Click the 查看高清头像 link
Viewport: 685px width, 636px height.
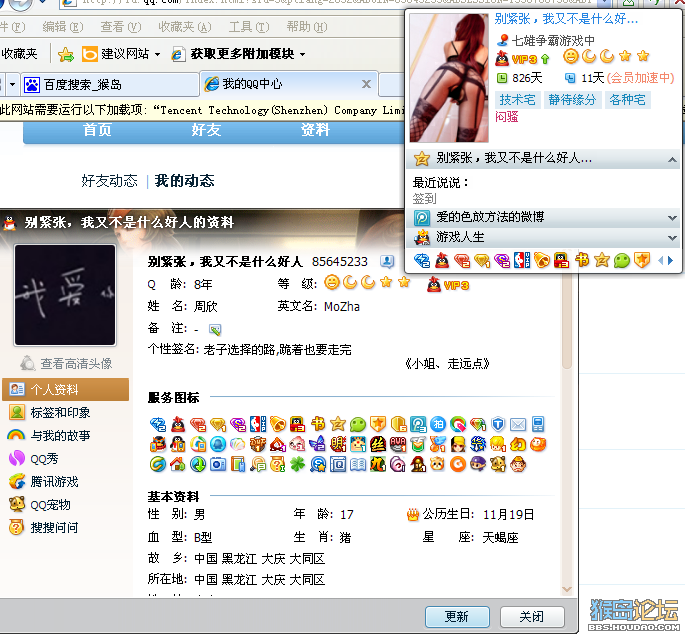coord(66,363)
